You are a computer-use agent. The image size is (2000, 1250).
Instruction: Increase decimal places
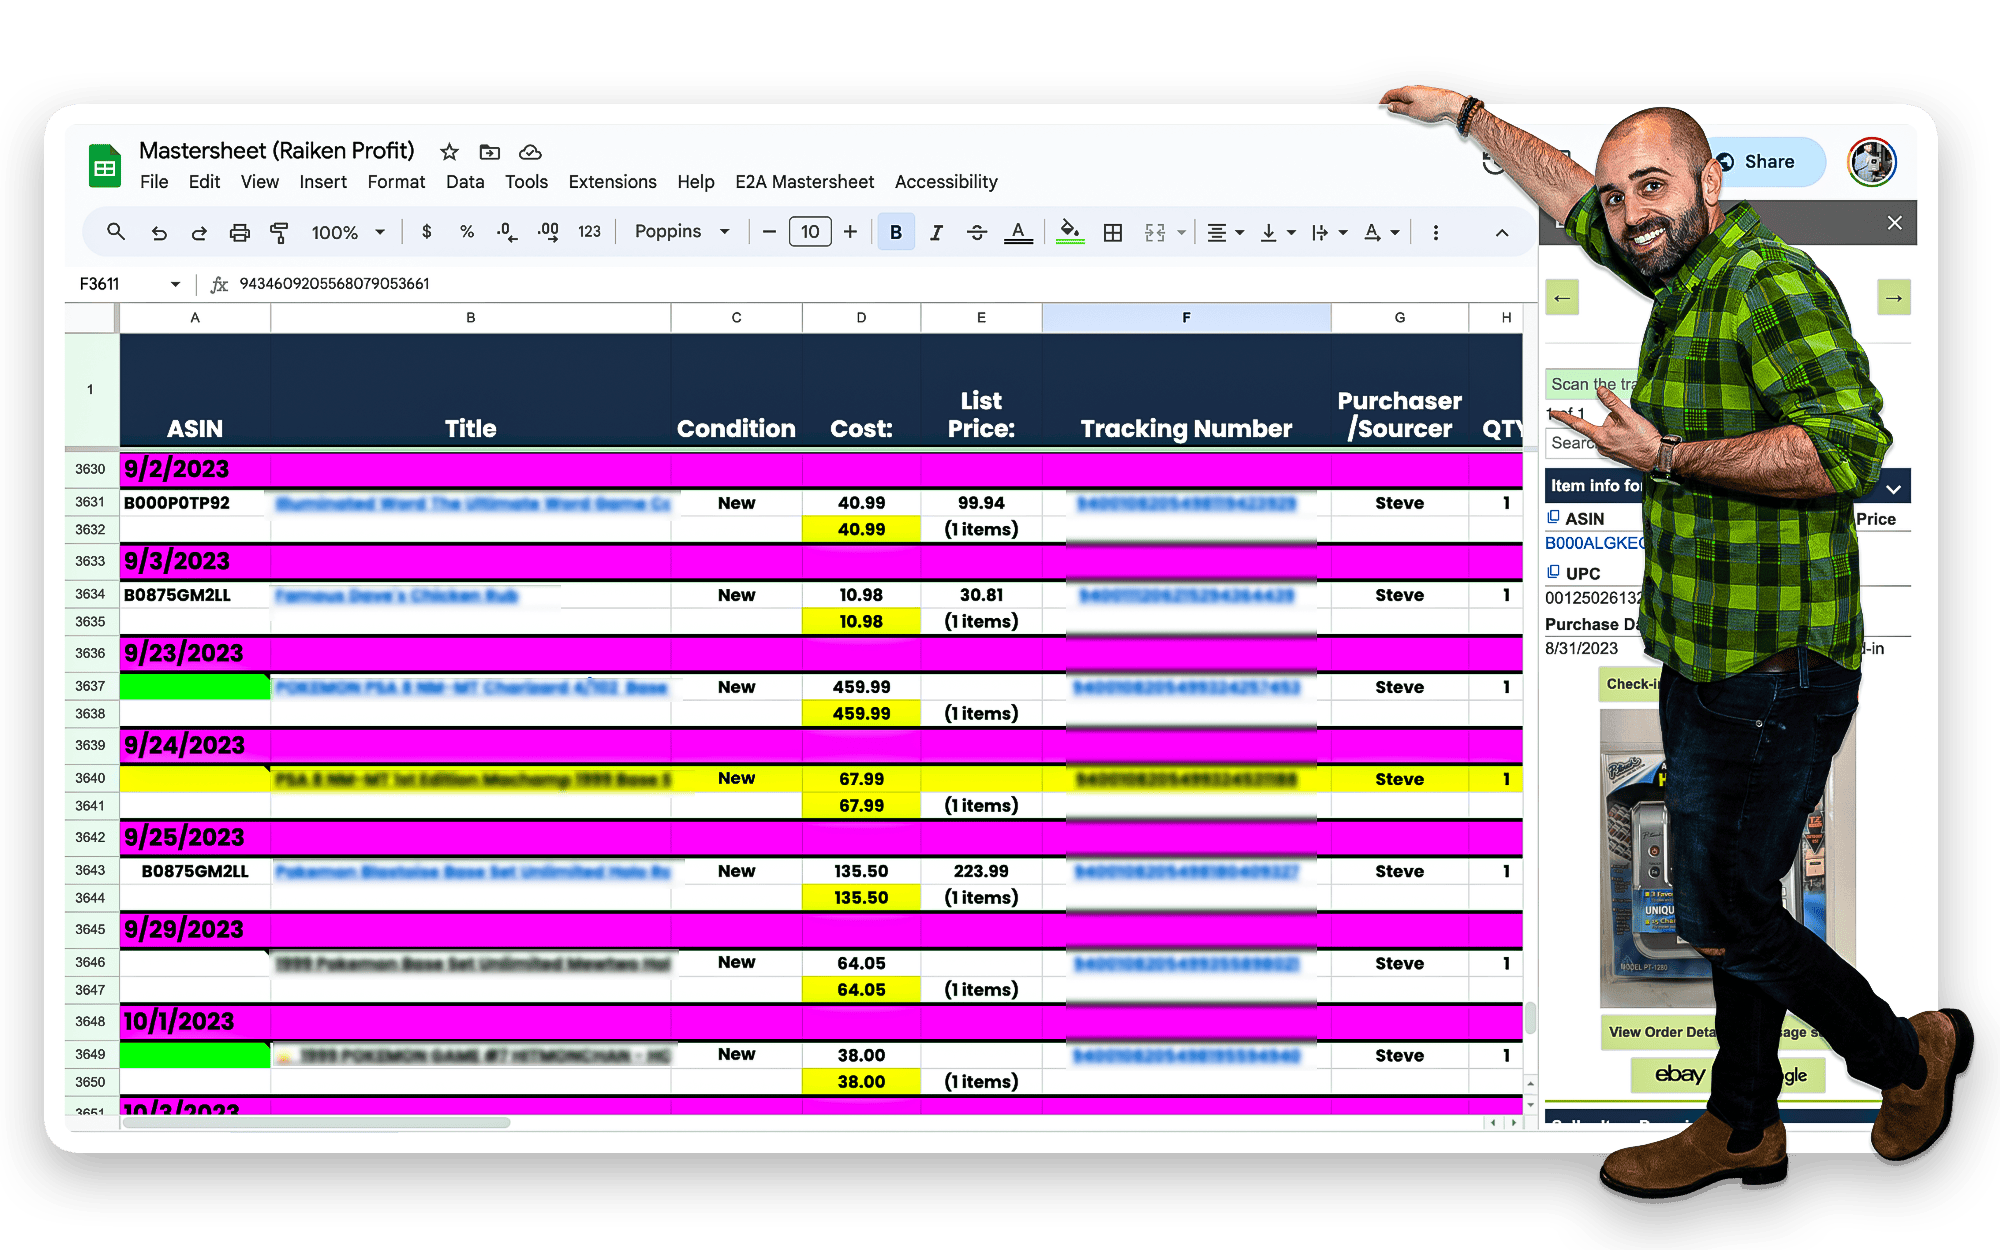(x=548, y=232)
